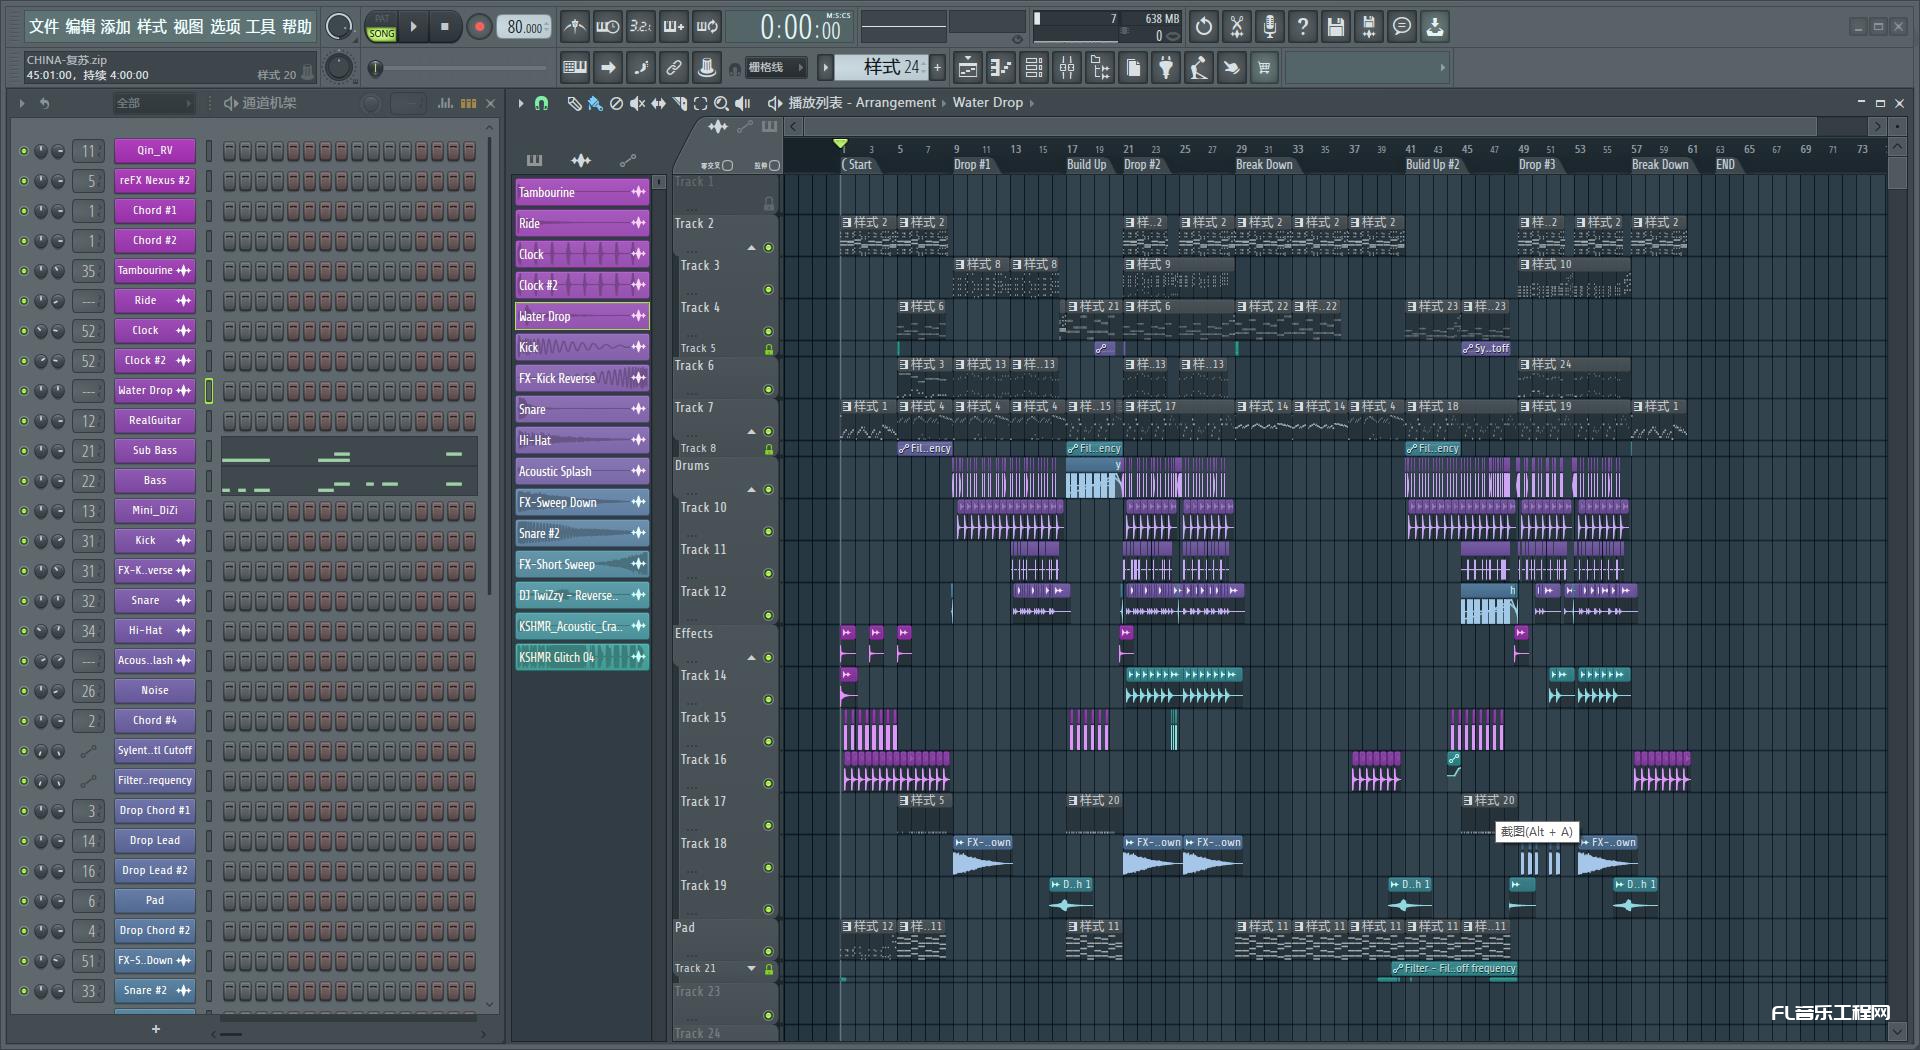1920x1050 pixels.
Task: Select the playlist paint brush tool
Action: [x=595, y=103]
